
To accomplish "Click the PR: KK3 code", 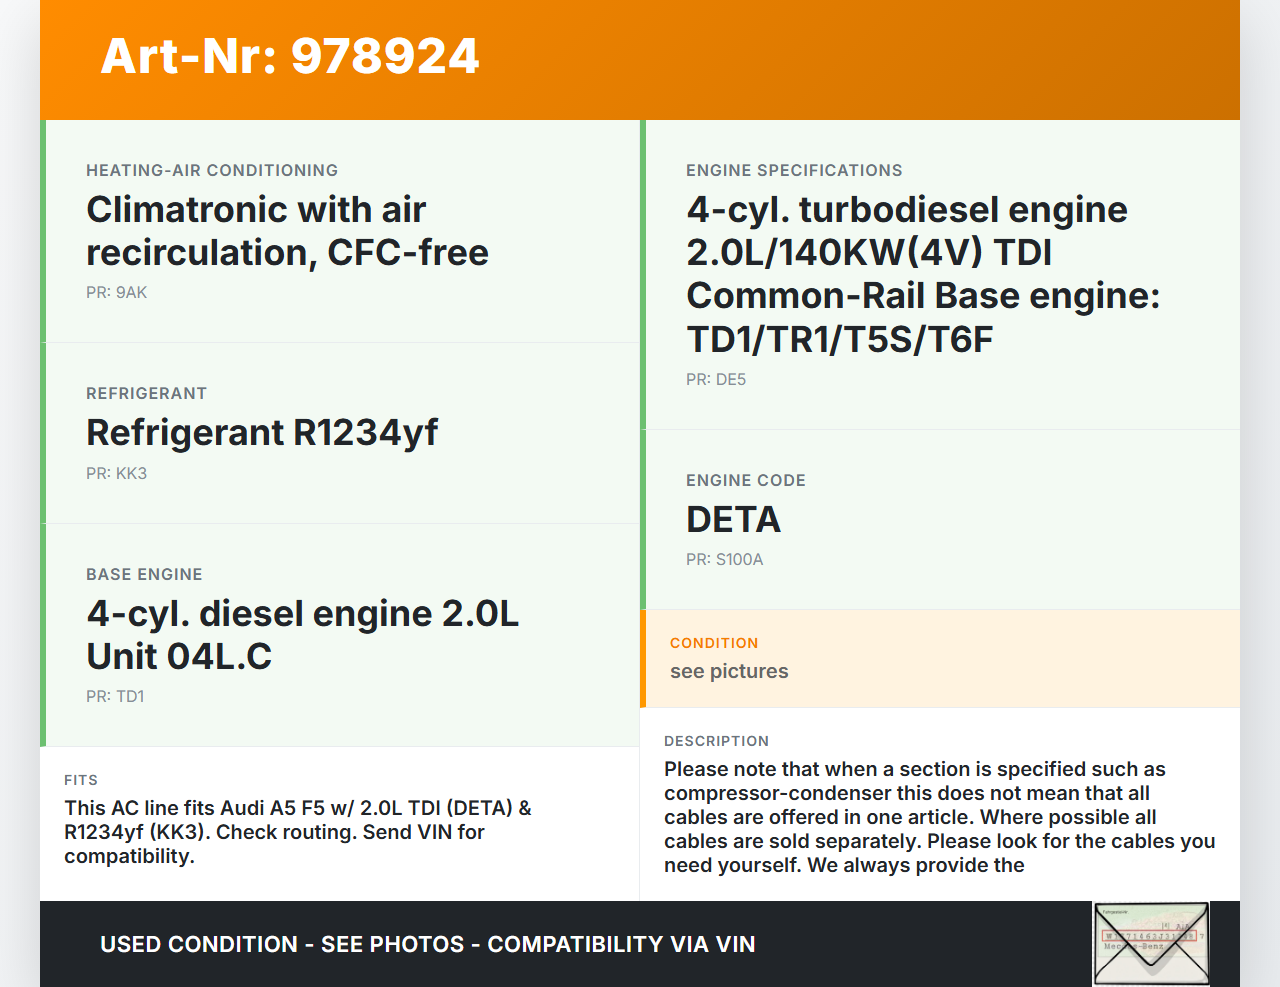I will [116, 474].
